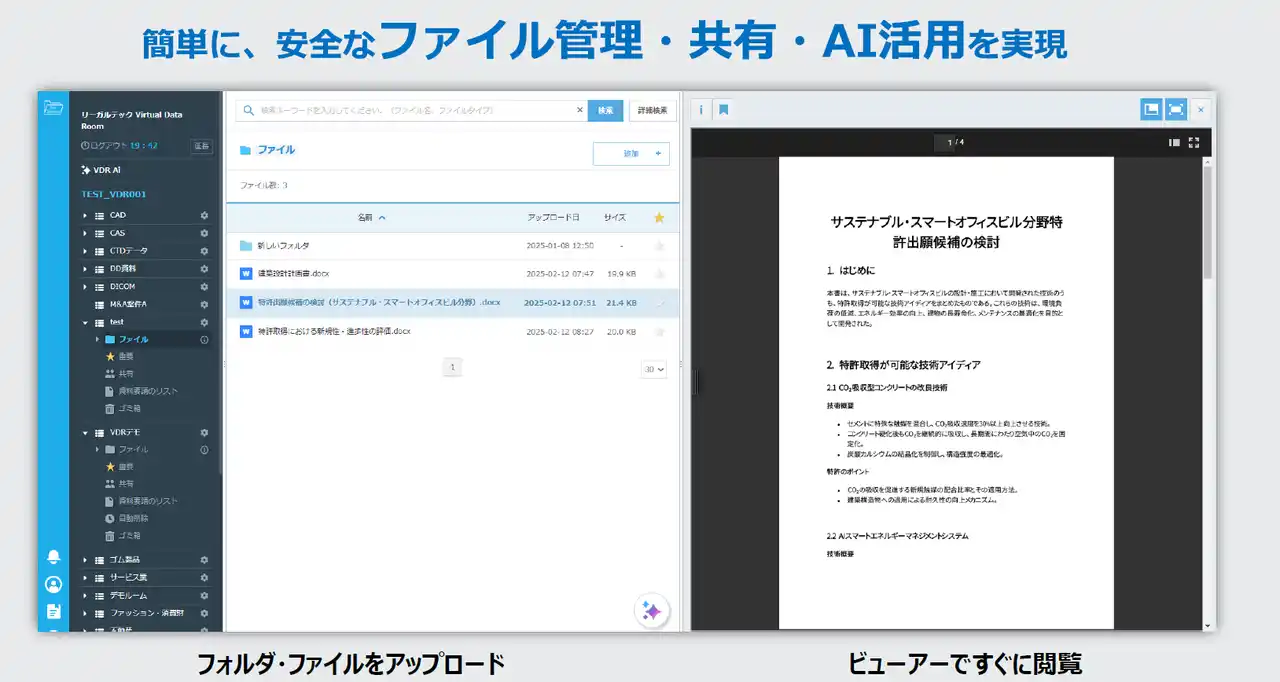Click the settings gear next to CAD
Screen dimensions: 1280x682
click(x=204, y=215)
